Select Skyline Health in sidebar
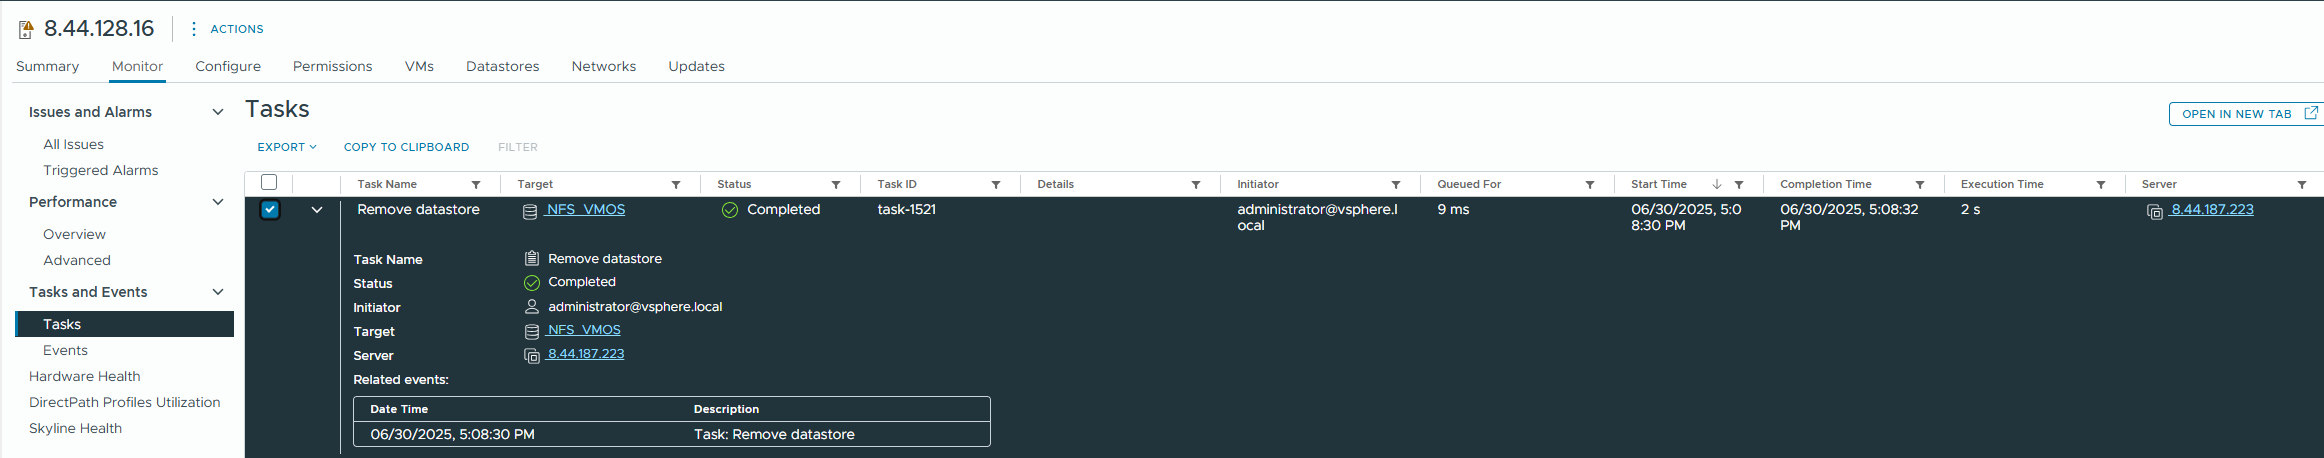Screen dimensions: 2324x458 (75, 428)
